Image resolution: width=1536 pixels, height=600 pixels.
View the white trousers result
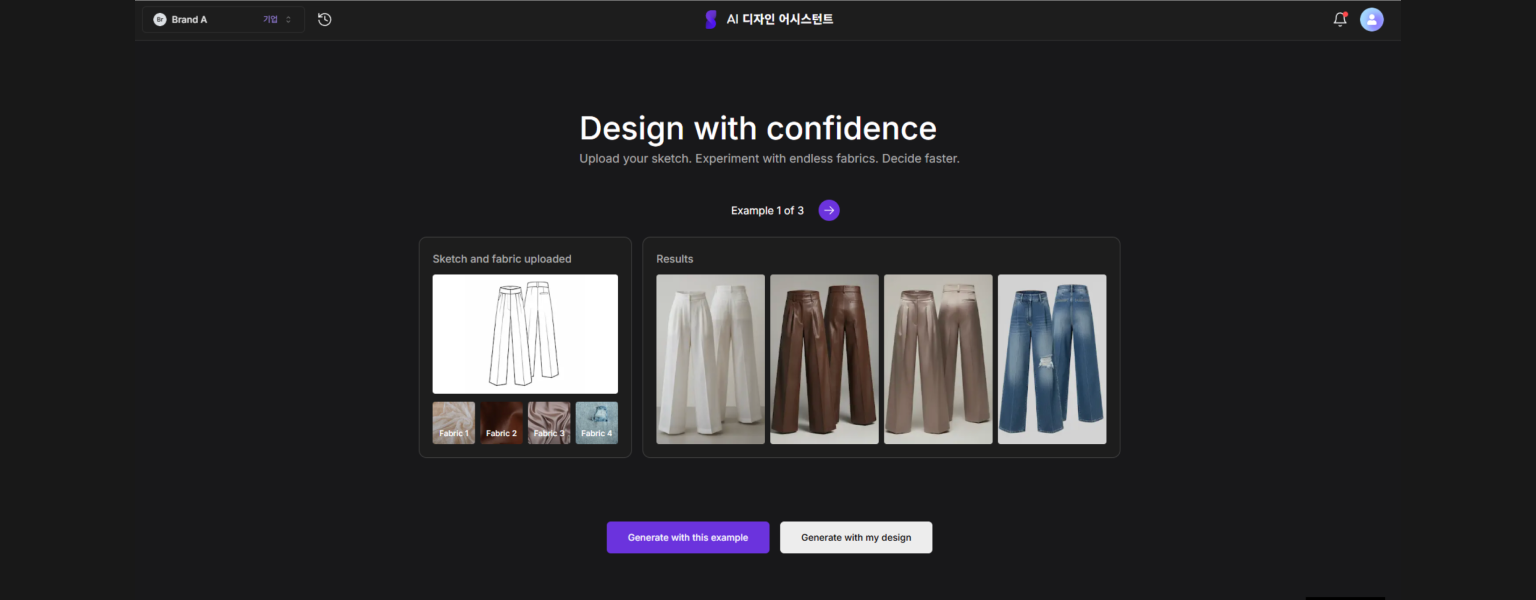tap(710, 359)
